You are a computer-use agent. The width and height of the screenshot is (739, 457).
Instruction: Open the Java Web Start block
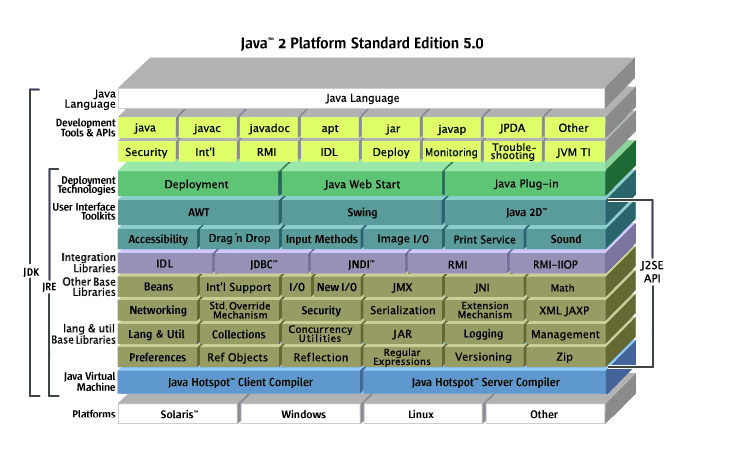[x=362, y=184]
